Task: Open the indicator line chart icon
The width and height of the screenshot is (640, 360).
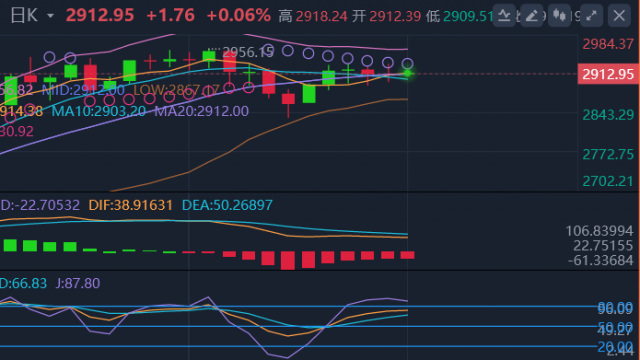Action: [x=504, y=16]
